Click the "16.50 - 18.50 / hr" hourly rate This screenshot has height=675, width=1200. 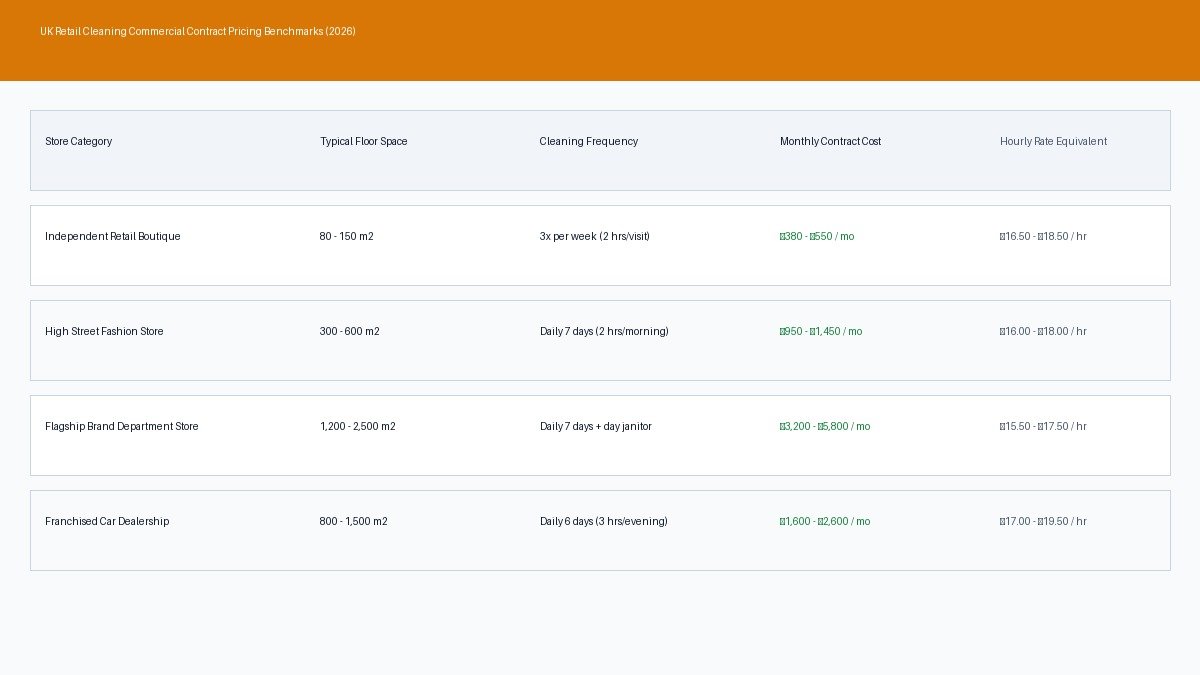tap(1043, 236)
